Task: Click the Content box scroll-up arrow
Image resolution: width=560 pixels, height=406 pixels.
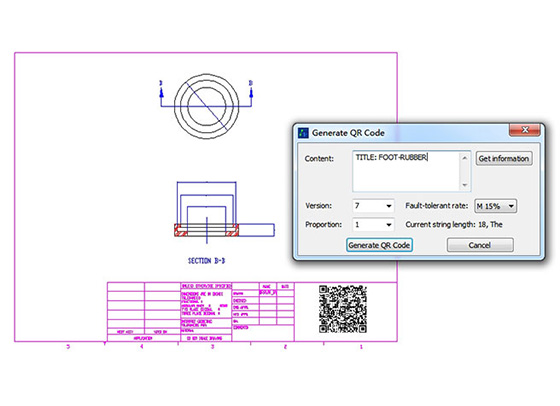Action: tap(465, 158)
